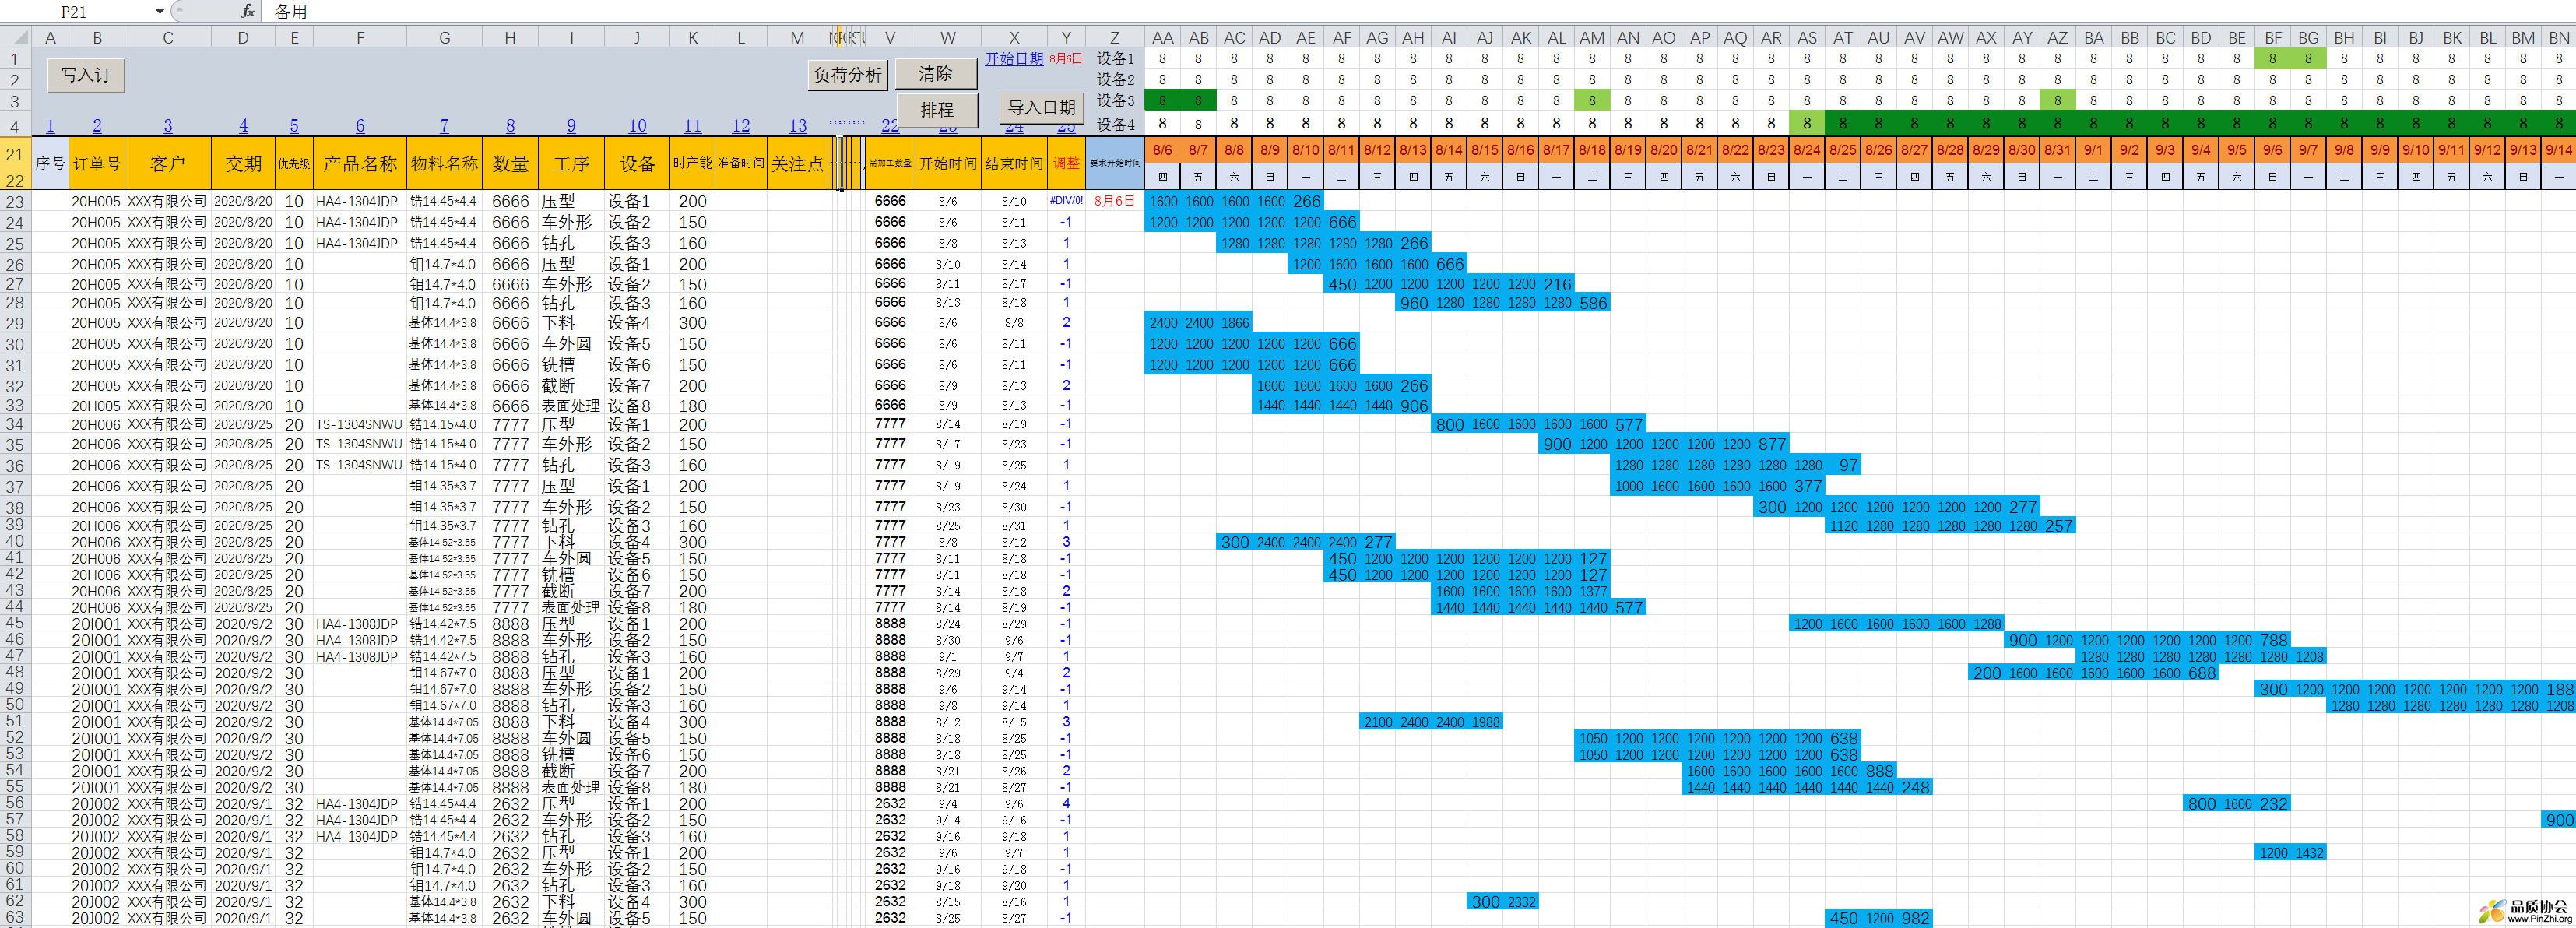This screenshot has height=928, width=2576.
Task: Click the 写入订 button
Action: [x=85, y=75]
